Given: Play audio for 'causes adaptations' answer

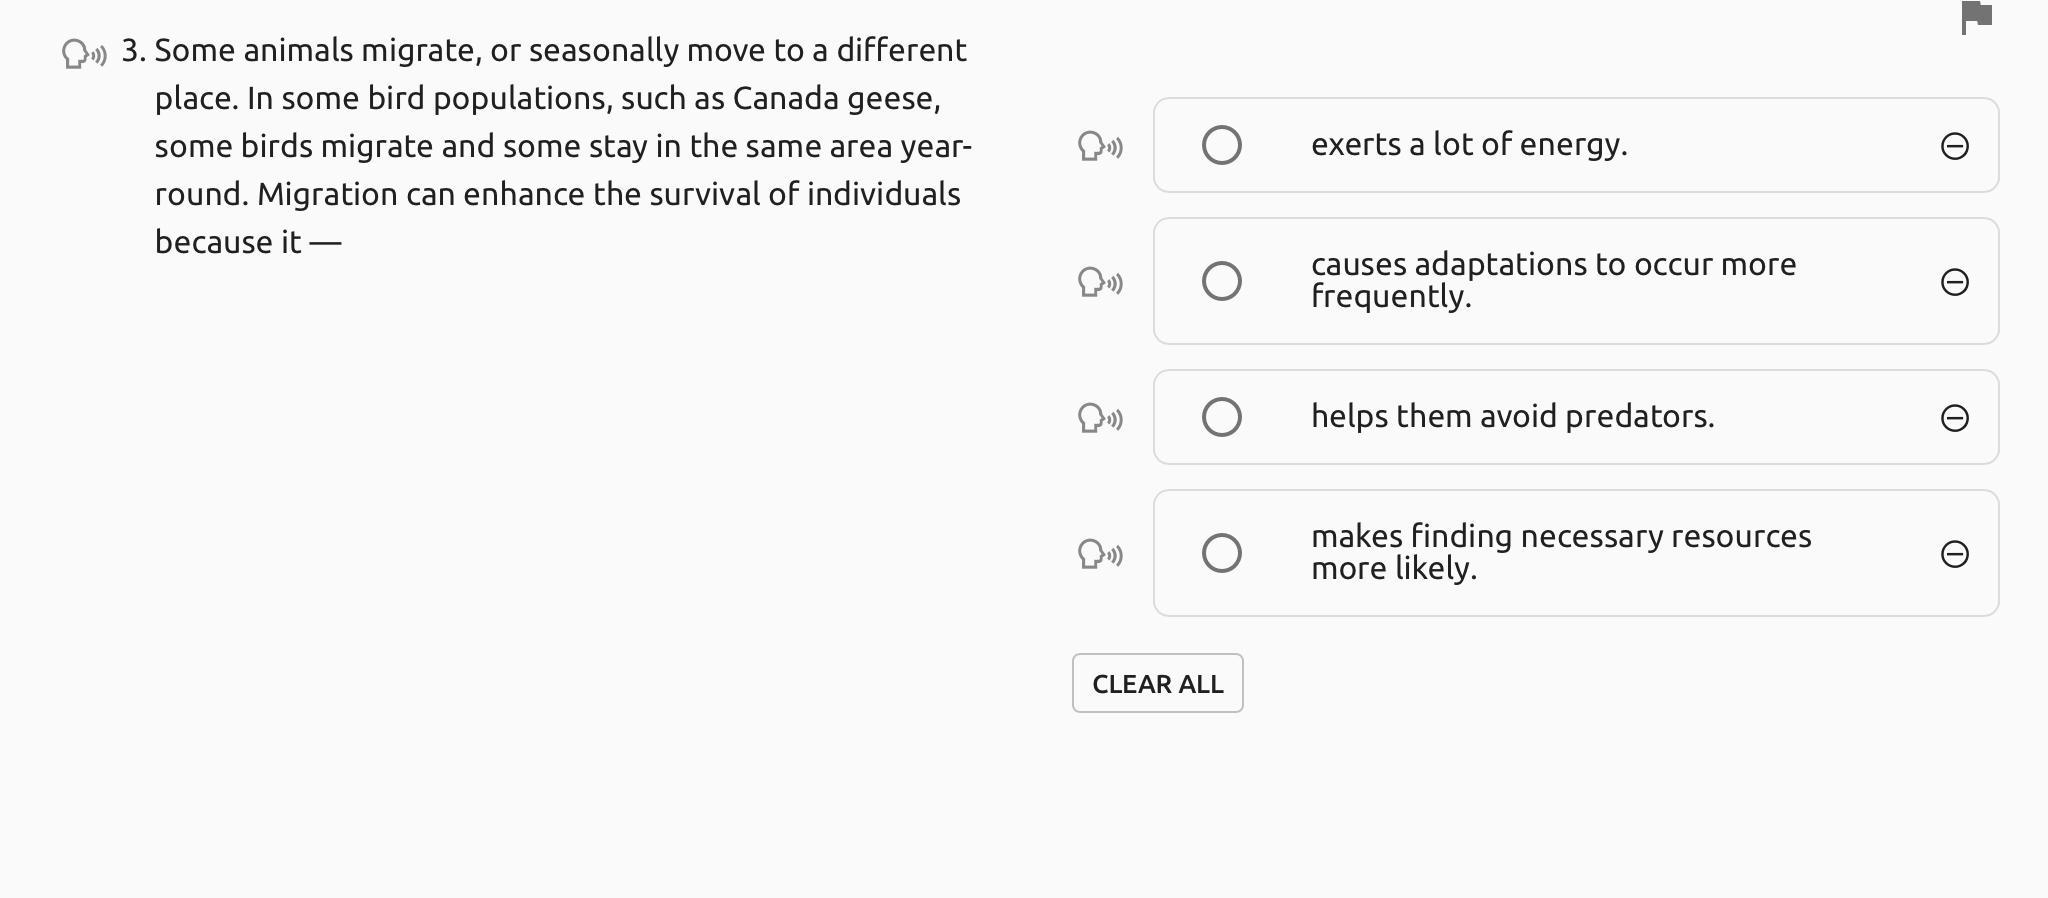Looking at the screenshot, I should tap(1100, 282).
